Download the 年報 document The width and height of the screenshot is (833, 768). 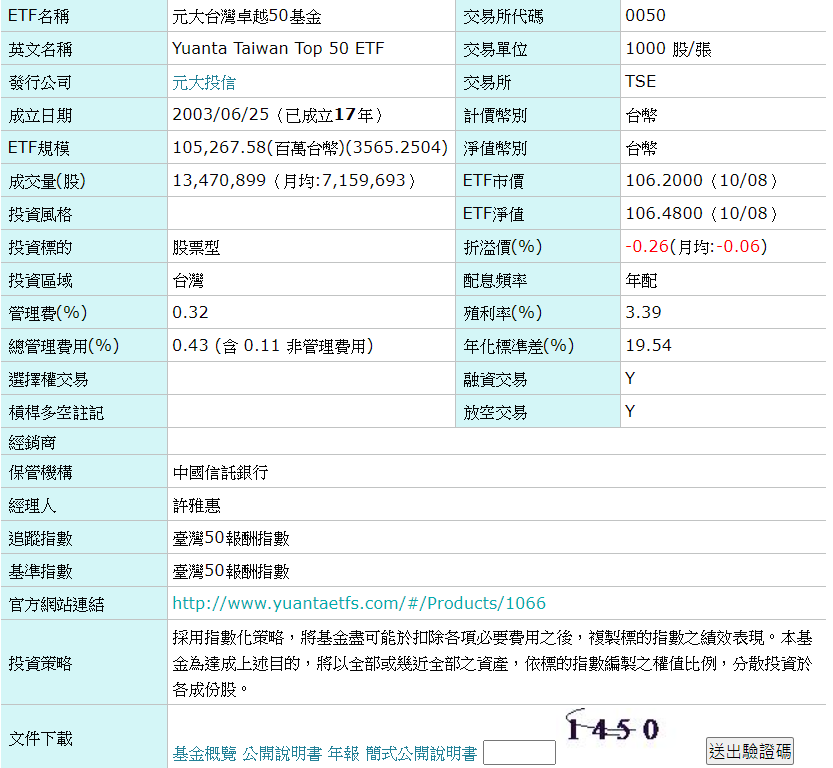coord(344,754)
